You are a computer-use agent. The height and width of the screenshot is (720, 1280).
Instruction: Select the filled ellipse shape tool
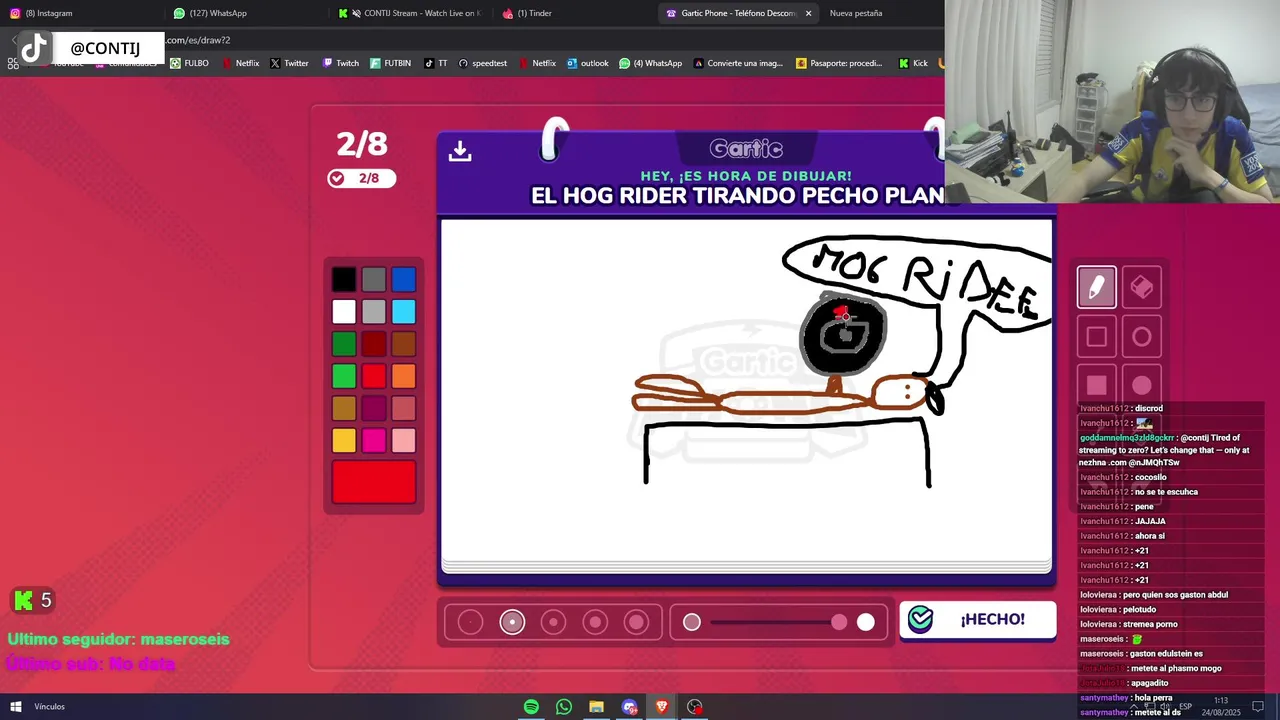coord(1141,385)
